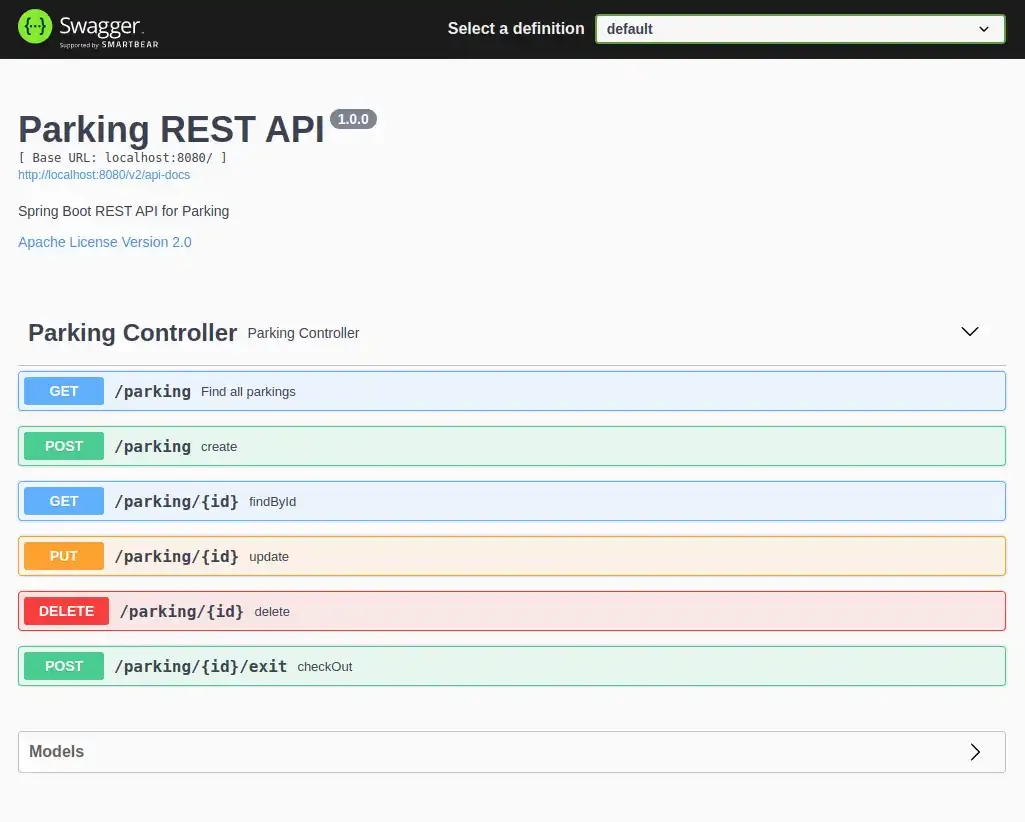The image size is (1025, 822).
Task: Click the blue GET badge for findById
Action: (64, 501)
